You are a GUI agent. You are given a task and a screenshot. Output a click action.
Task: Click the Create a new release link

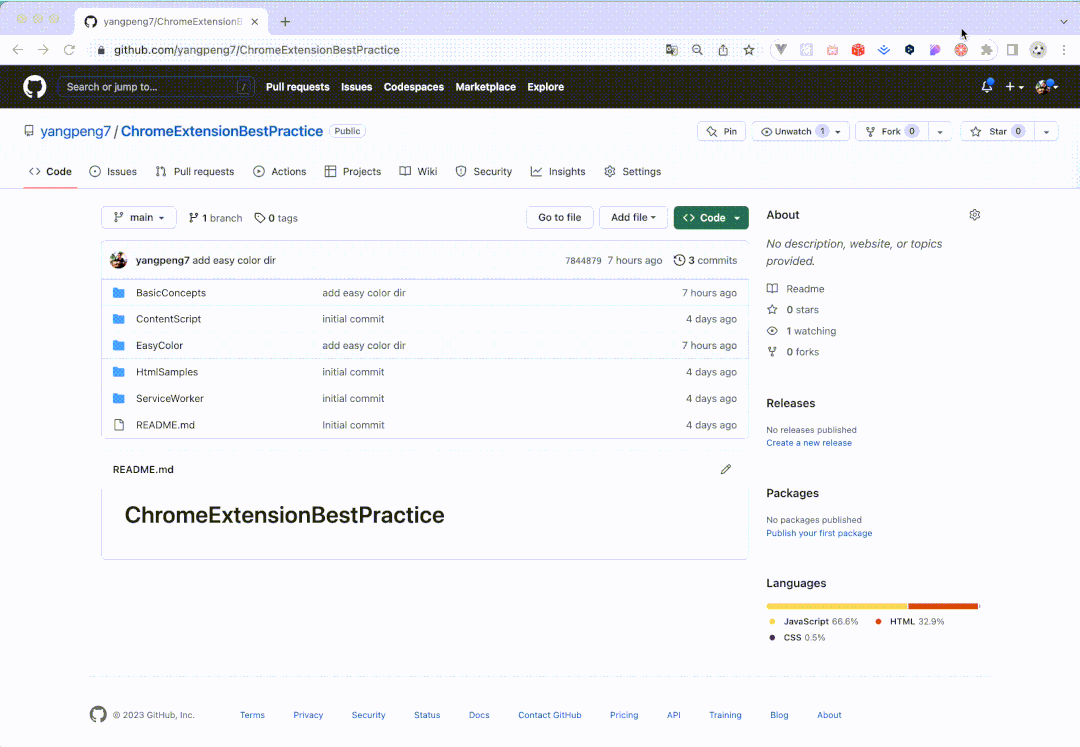809,443
